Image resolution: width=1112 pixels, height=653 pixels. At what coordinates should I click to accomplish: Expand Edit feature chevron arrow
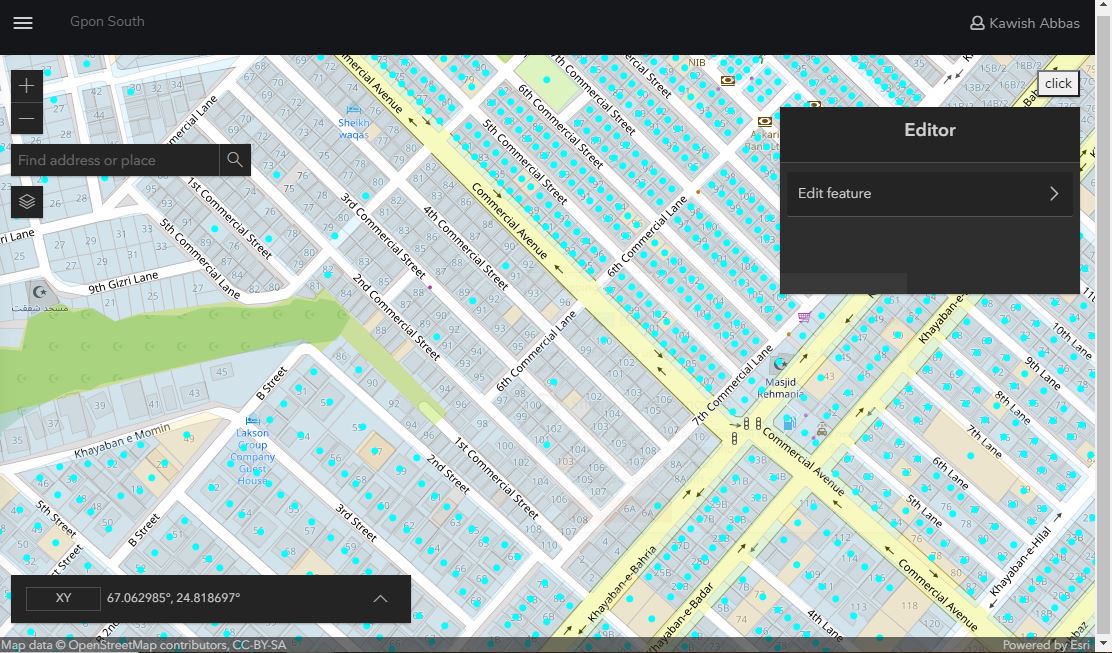click(1054, 194)
